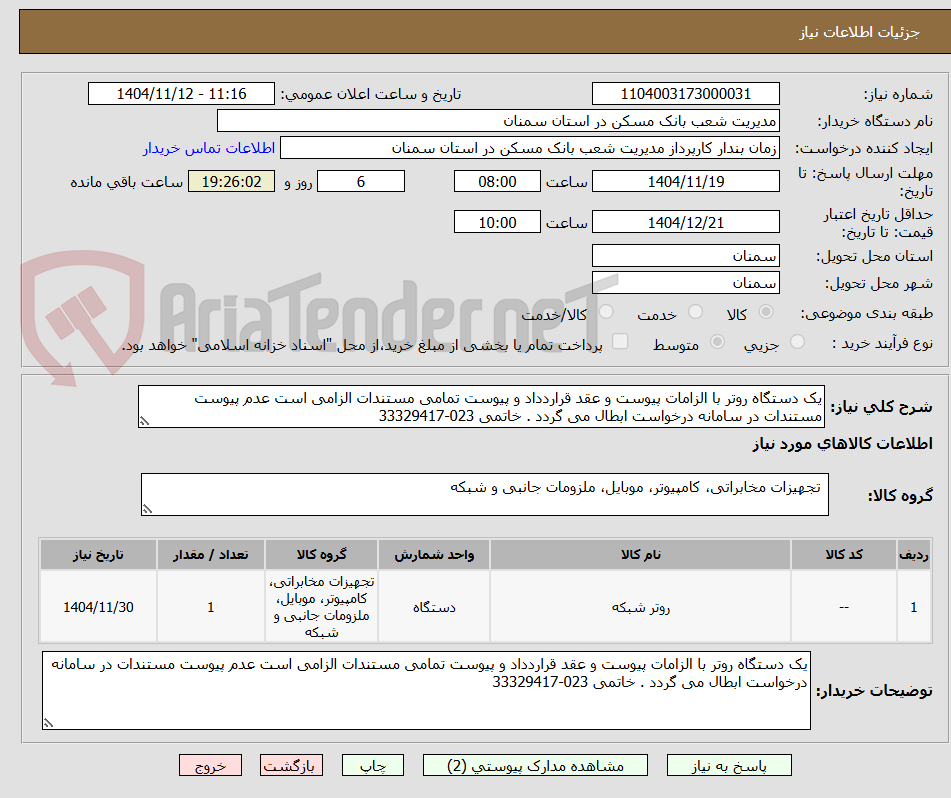Select the جزیی purchase type radio

pos(798,342)
